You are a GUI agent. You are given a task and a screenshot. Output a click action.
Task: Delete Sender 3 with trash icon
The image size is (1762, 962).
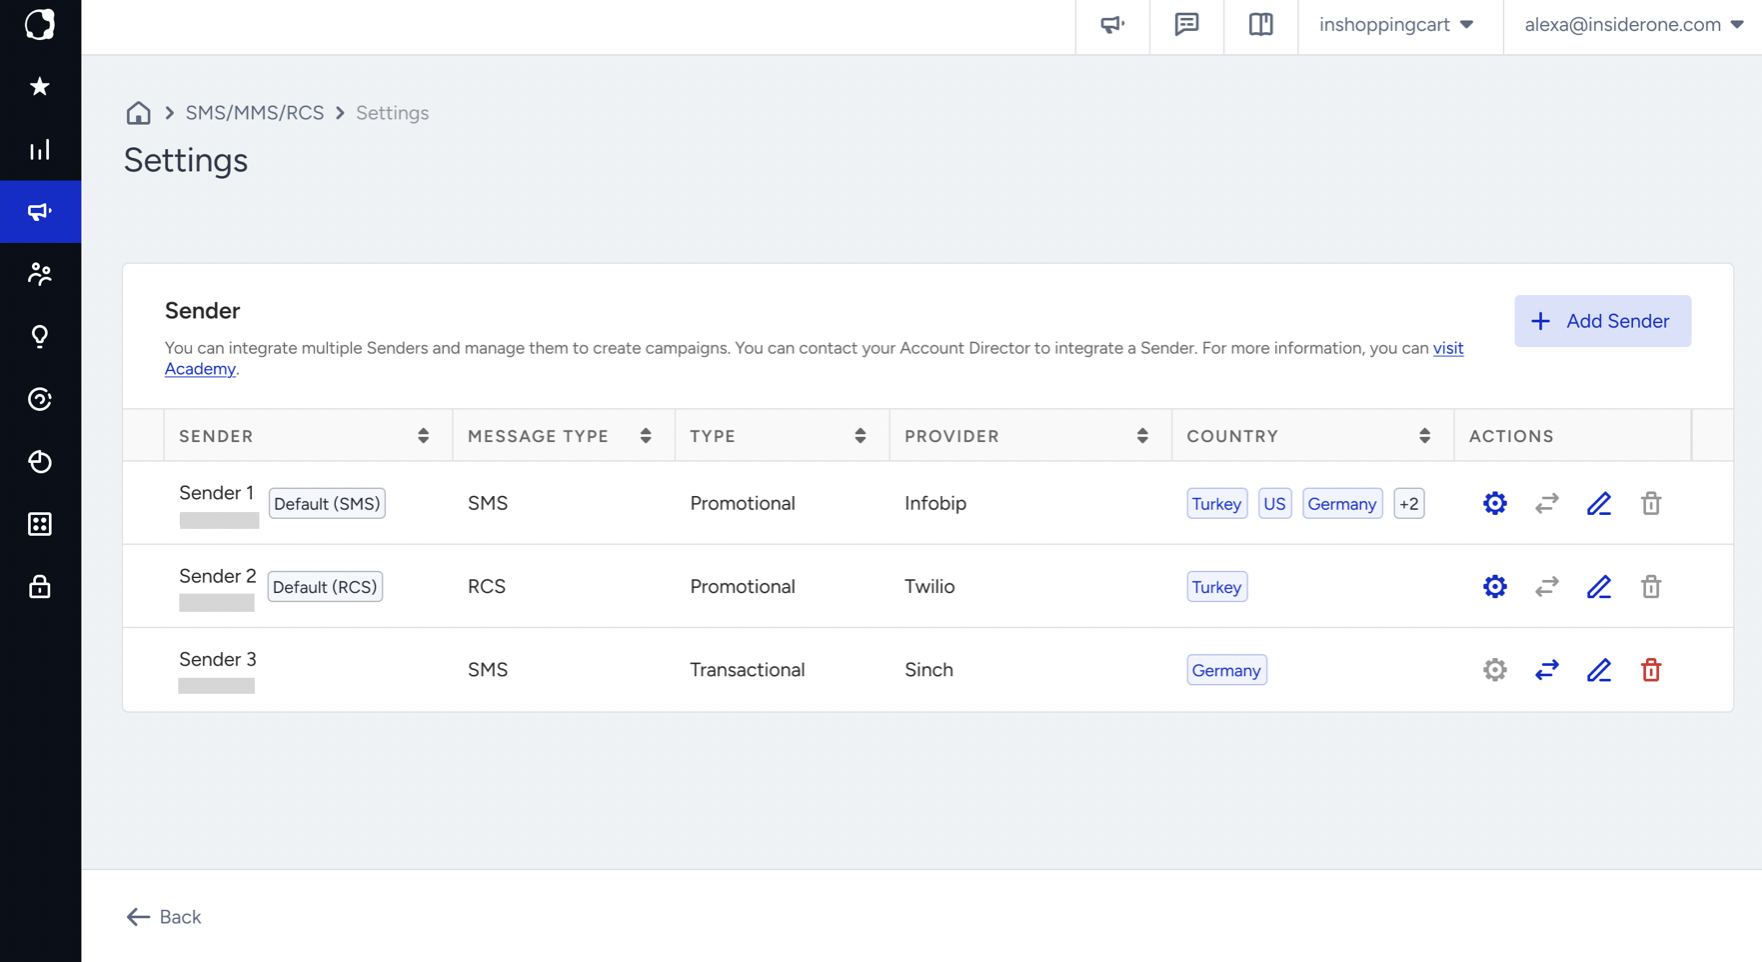[1650, 670]
